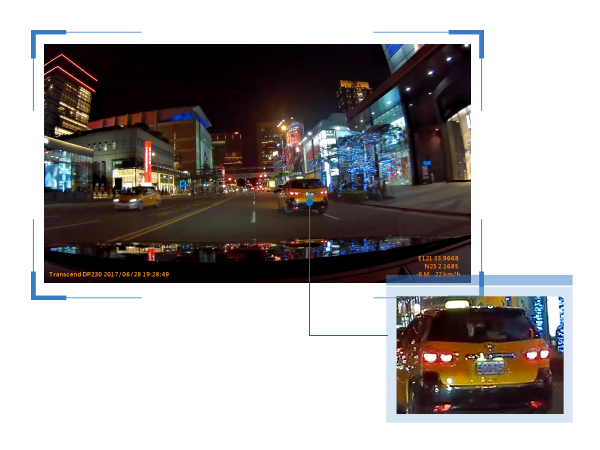Click the license plate in the inset
This screenshot has height=450, width=600.
pos(490,367)
